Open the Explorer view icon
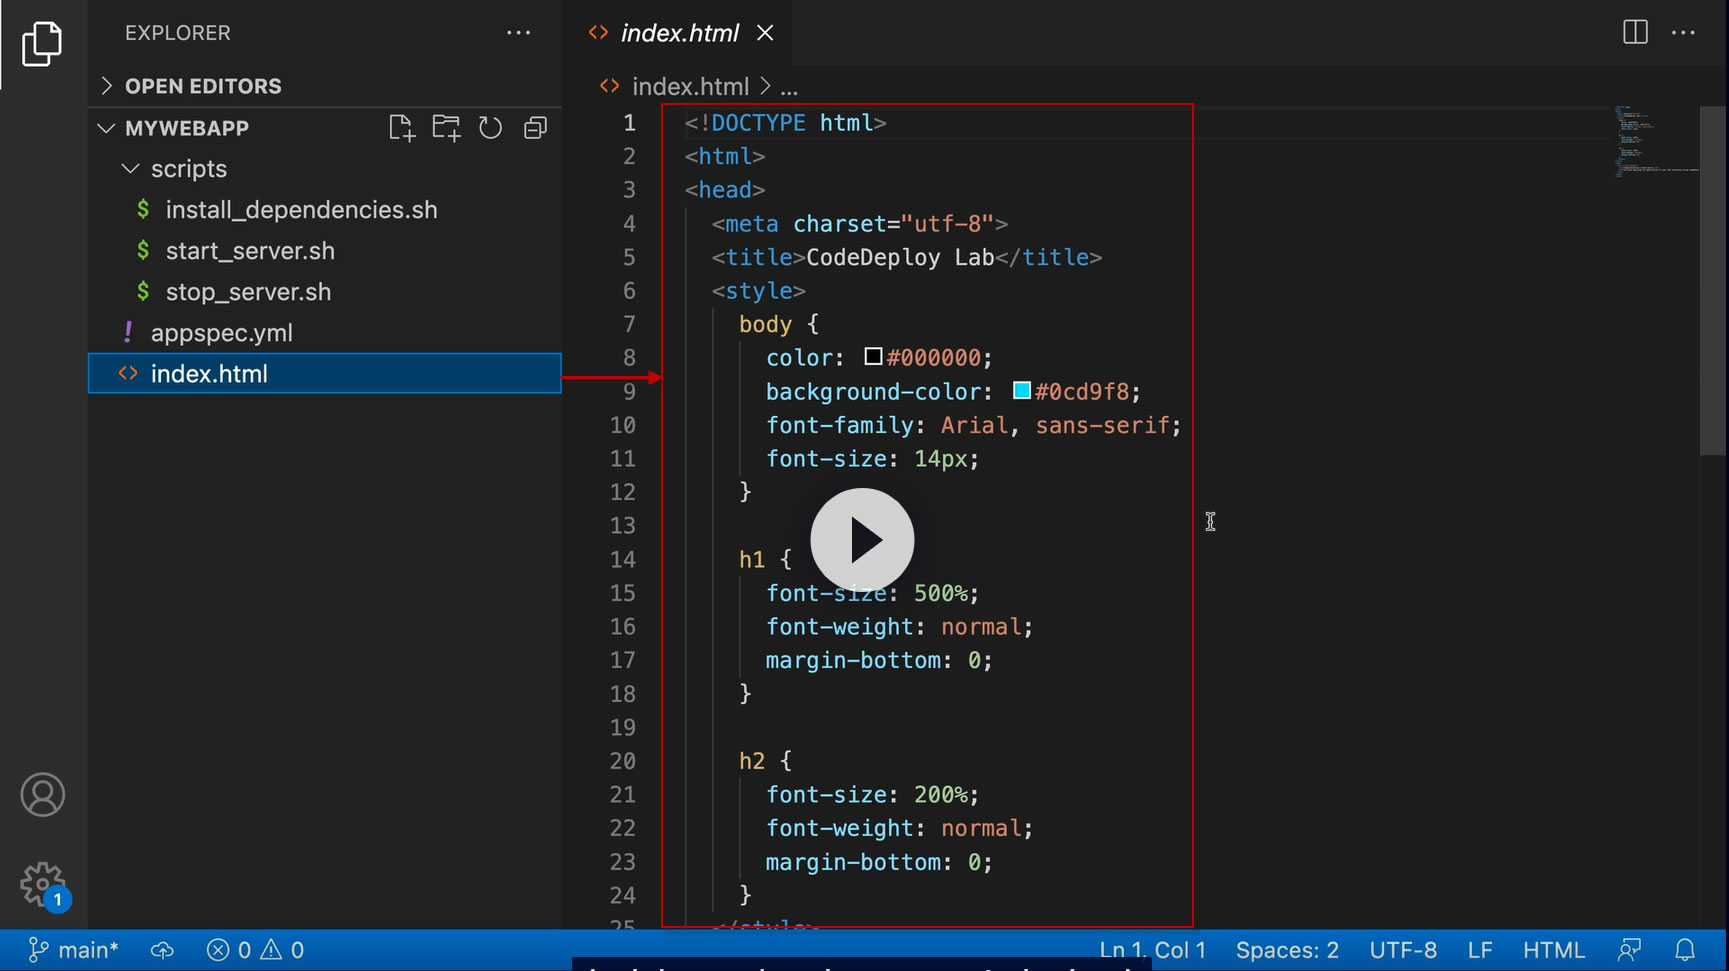Image resolution: width=1729 pixels, height=971 pixels. click(42, 44)
